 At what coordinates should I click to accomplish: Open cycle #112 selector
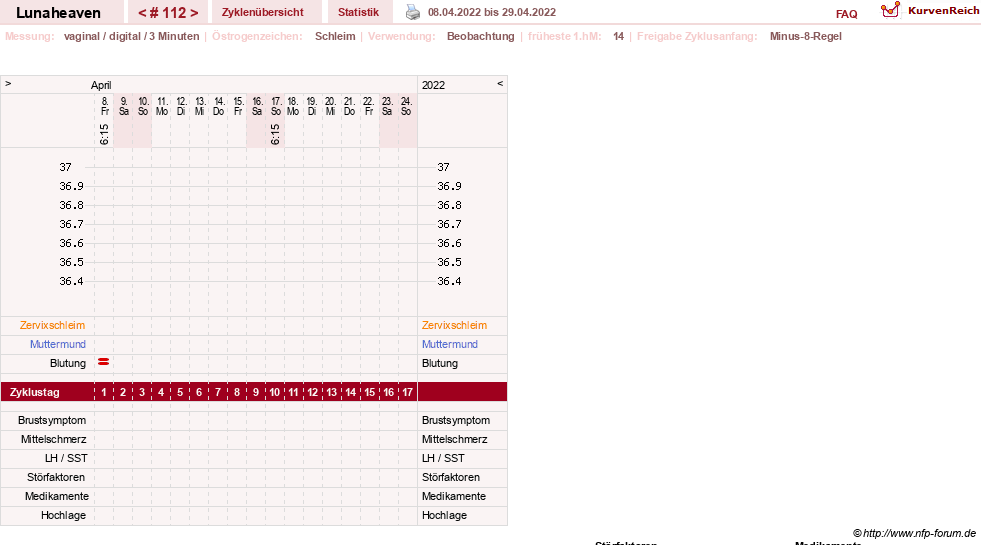click(168, 13)
